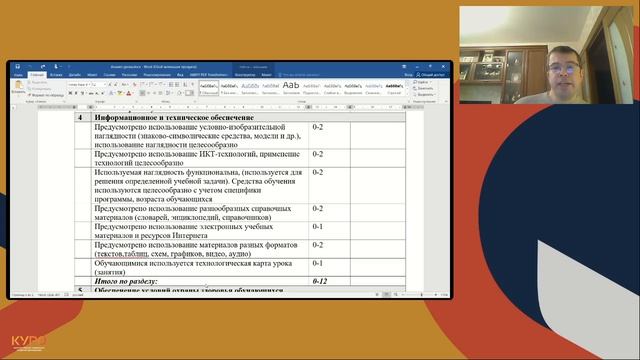Image resolution: width=640 pixels, height=360 pixels.
Task: Align paragraph text to the right
Action: [154, 93]
